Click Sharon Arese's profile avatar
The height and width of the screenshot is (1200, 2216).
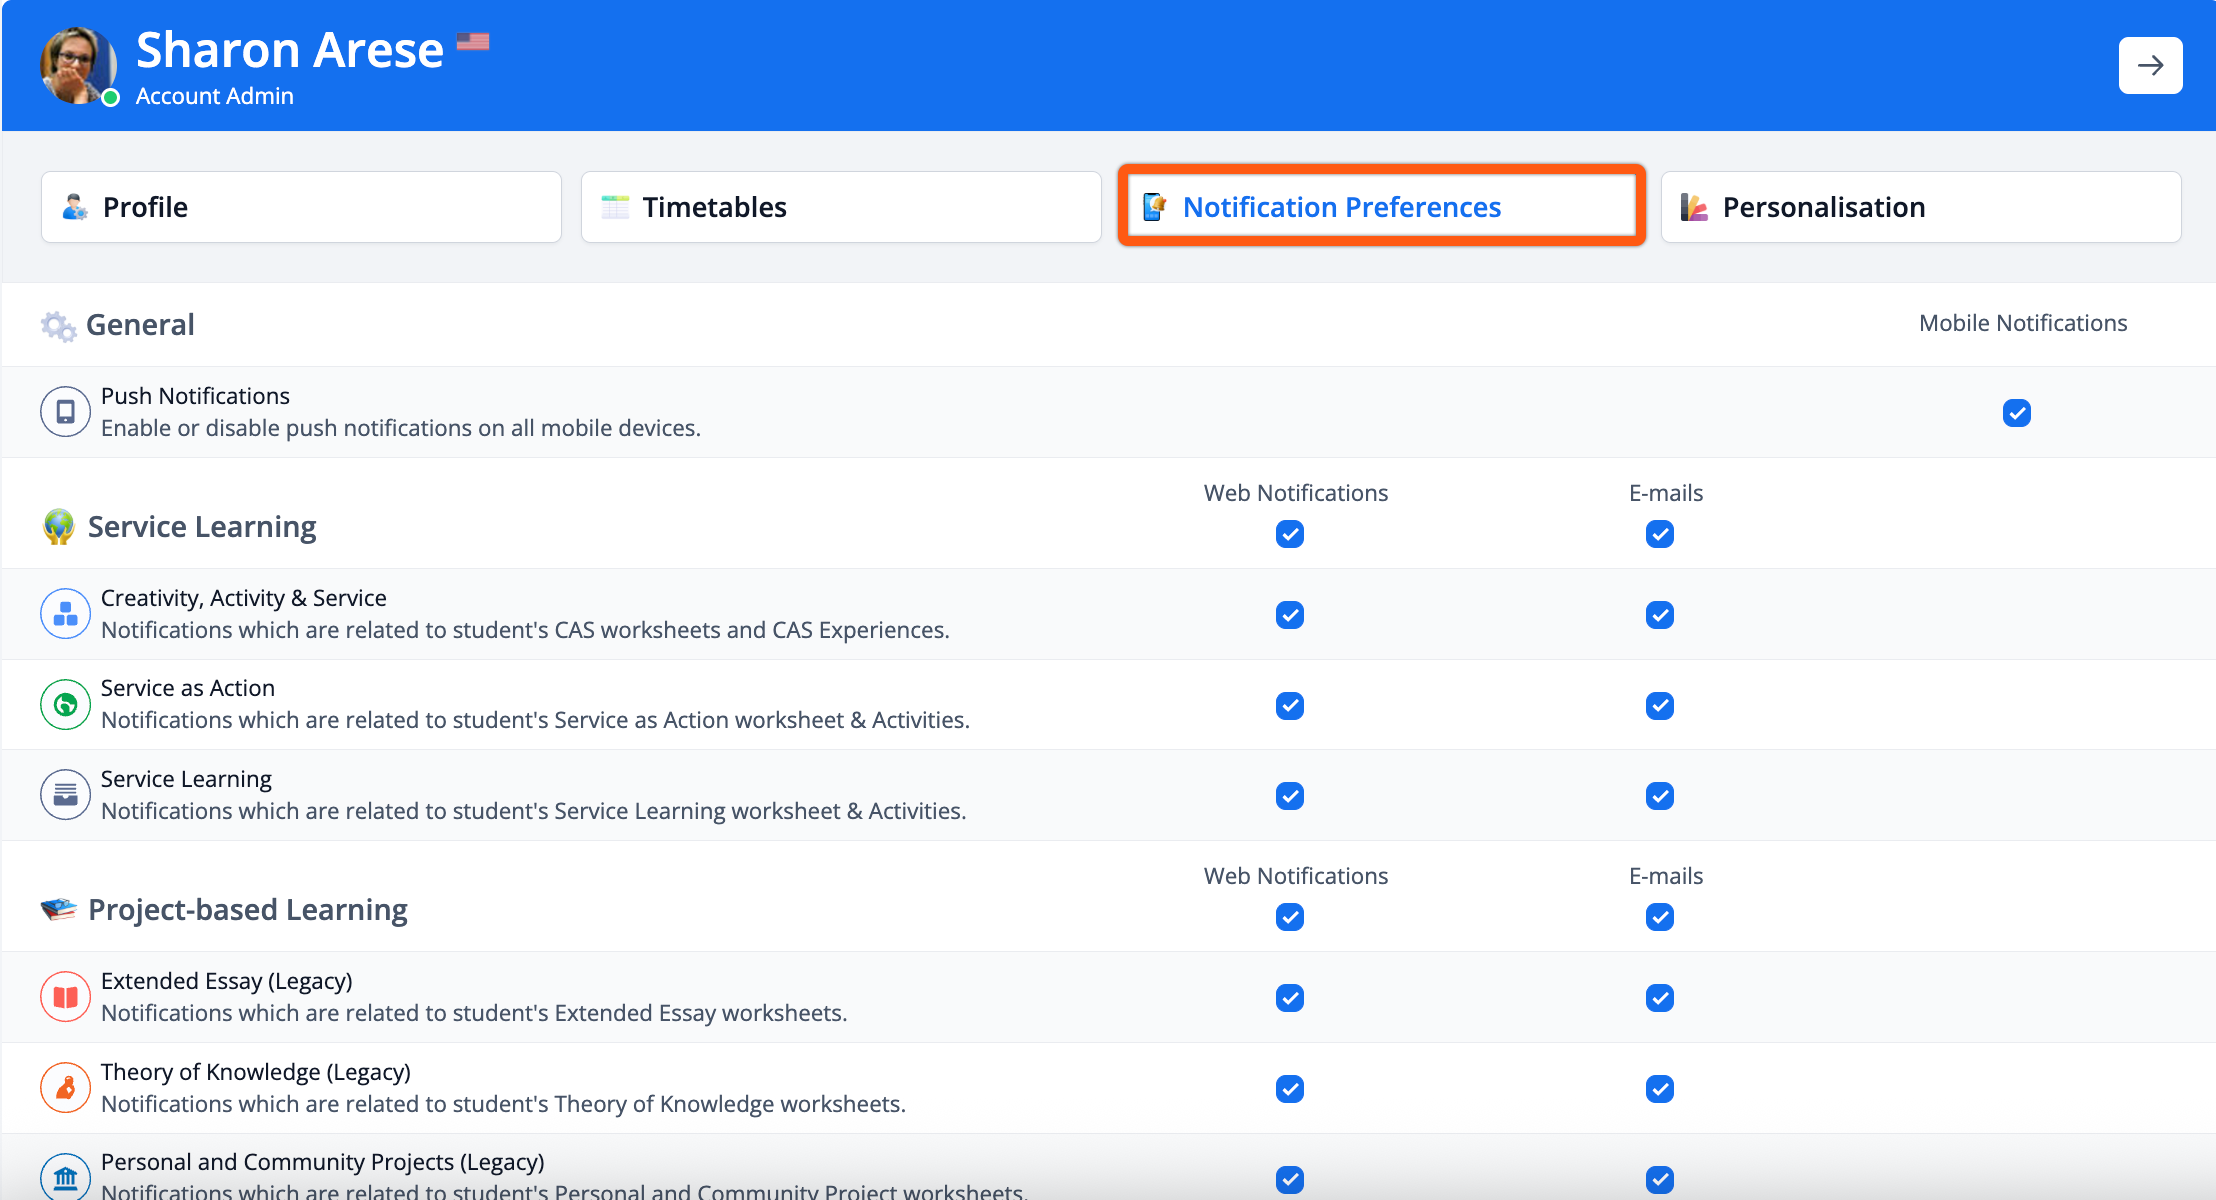[x=77, y=66]
